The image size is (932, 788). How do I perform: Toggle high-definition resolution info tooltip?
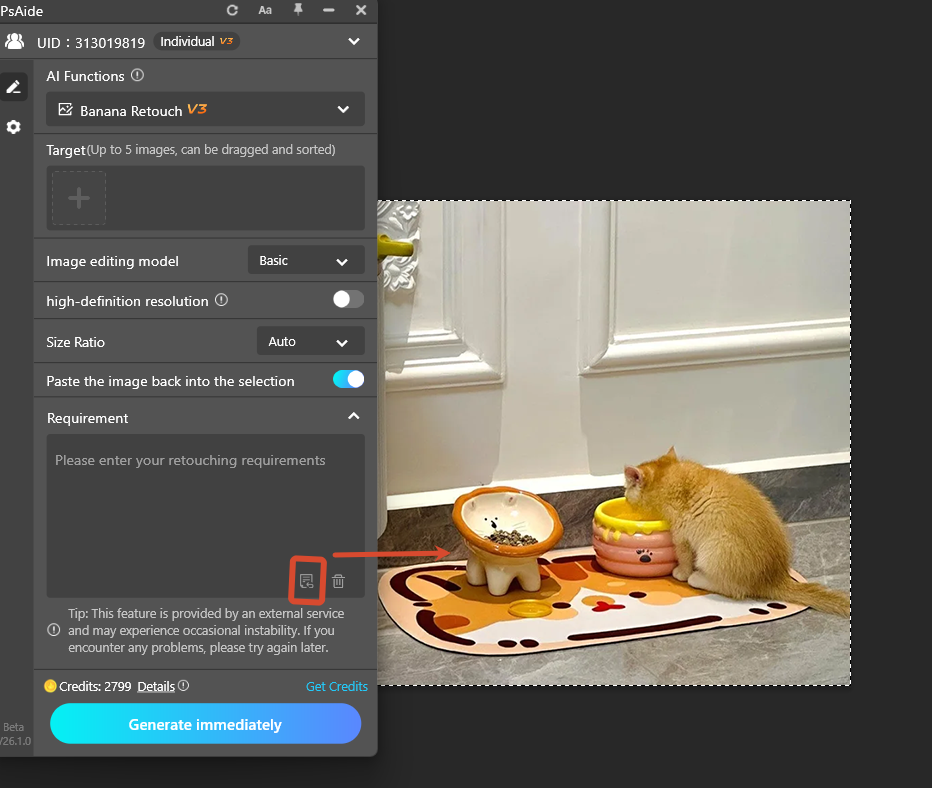pyautogui.click(x=221, y=299)
